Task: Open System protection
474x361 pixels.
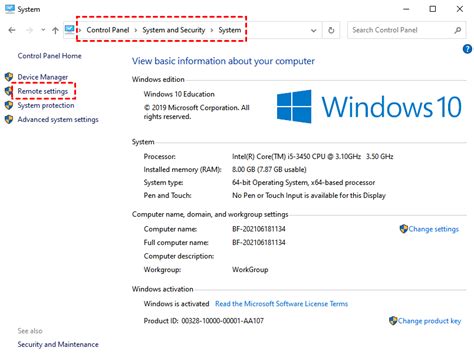Action: 46,105
